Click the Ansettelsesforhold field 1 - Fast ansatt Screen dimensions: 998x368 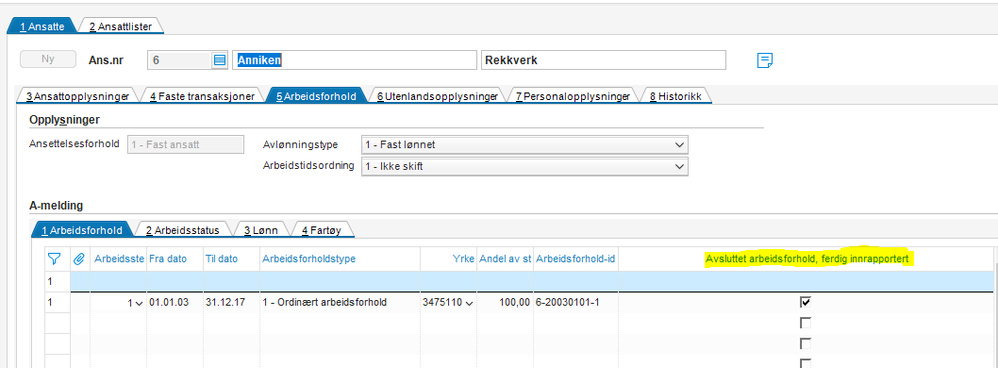click(x=186, y=145)
